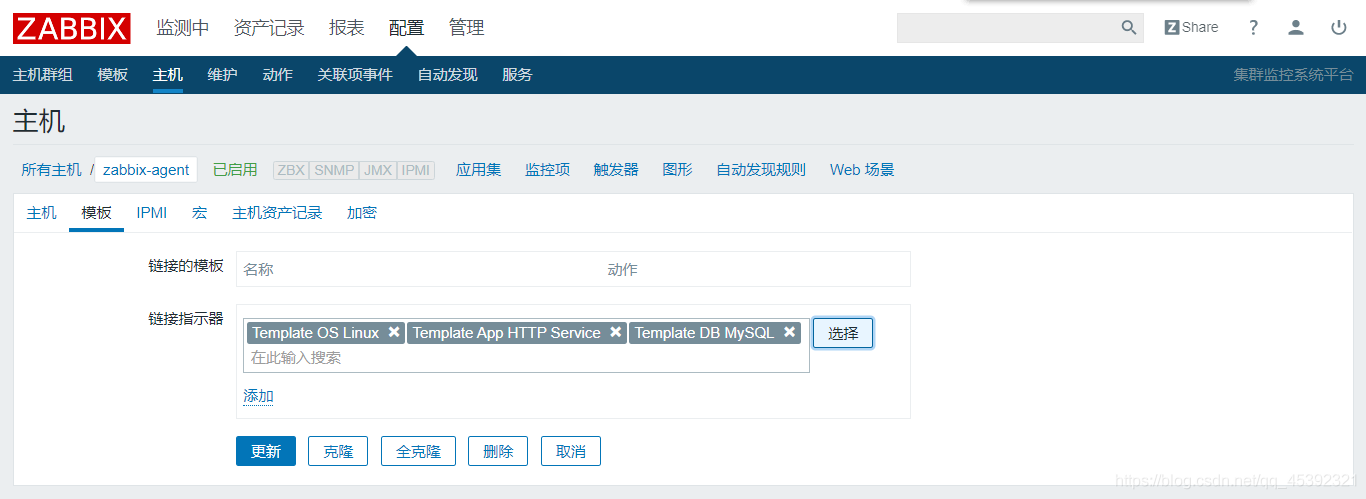Click the ZABBIX logo
This screenshot has height=499, width=1366.
pos(72,28)
